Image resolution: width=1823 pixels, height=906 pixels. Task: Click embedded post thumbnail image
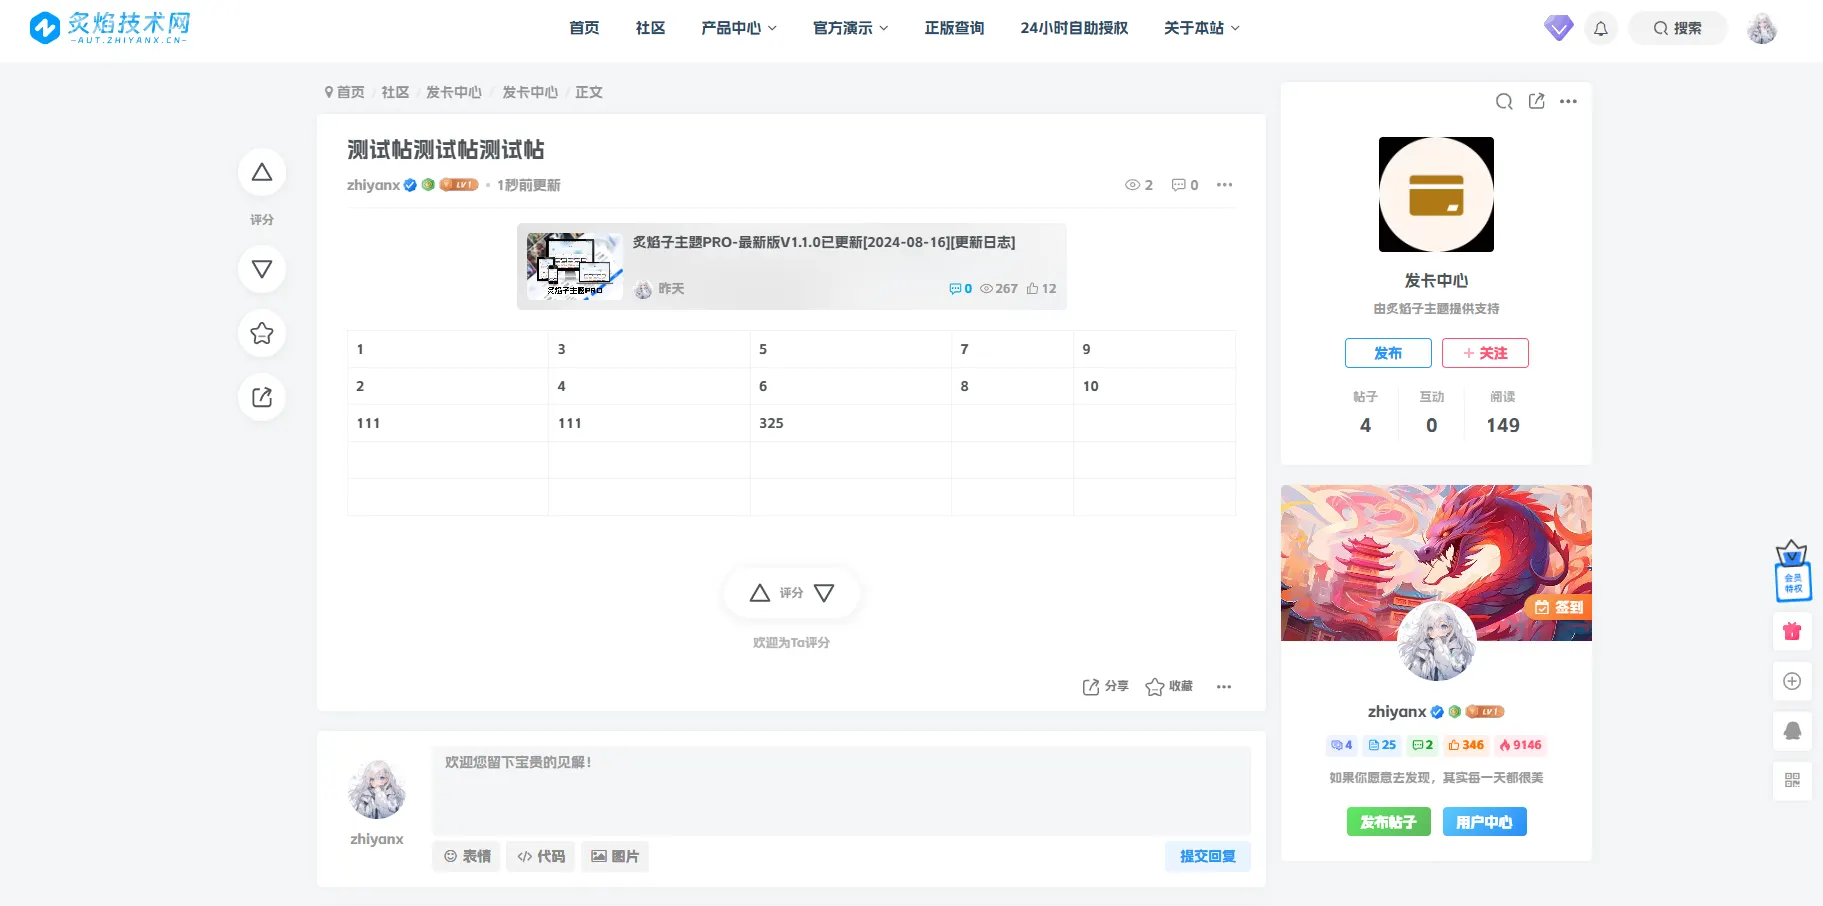point(575,266)
